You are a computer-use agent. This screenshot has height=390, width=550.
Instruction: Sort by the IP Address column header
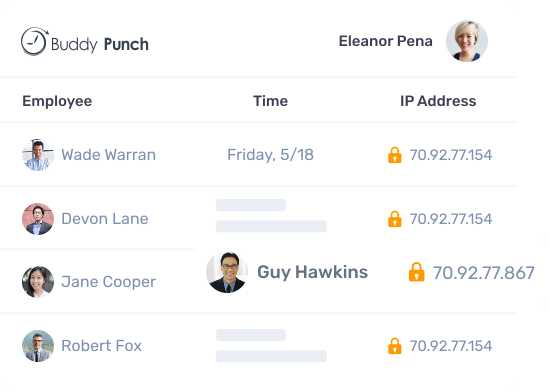(x=438, y=101)
